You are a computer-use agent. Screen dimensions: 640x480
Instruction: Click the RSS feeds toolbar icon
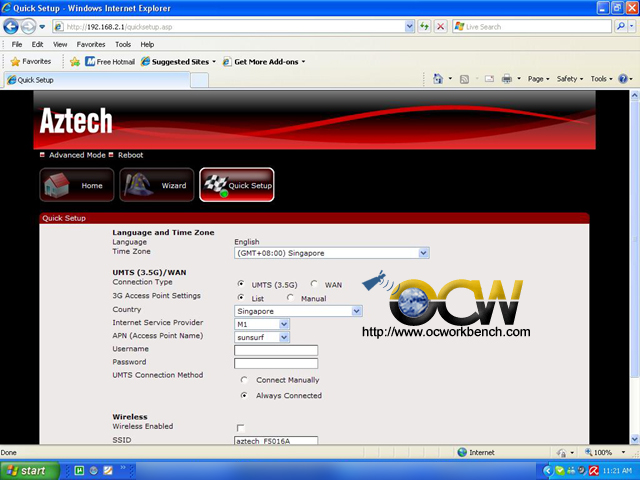(x=464, y=79)
